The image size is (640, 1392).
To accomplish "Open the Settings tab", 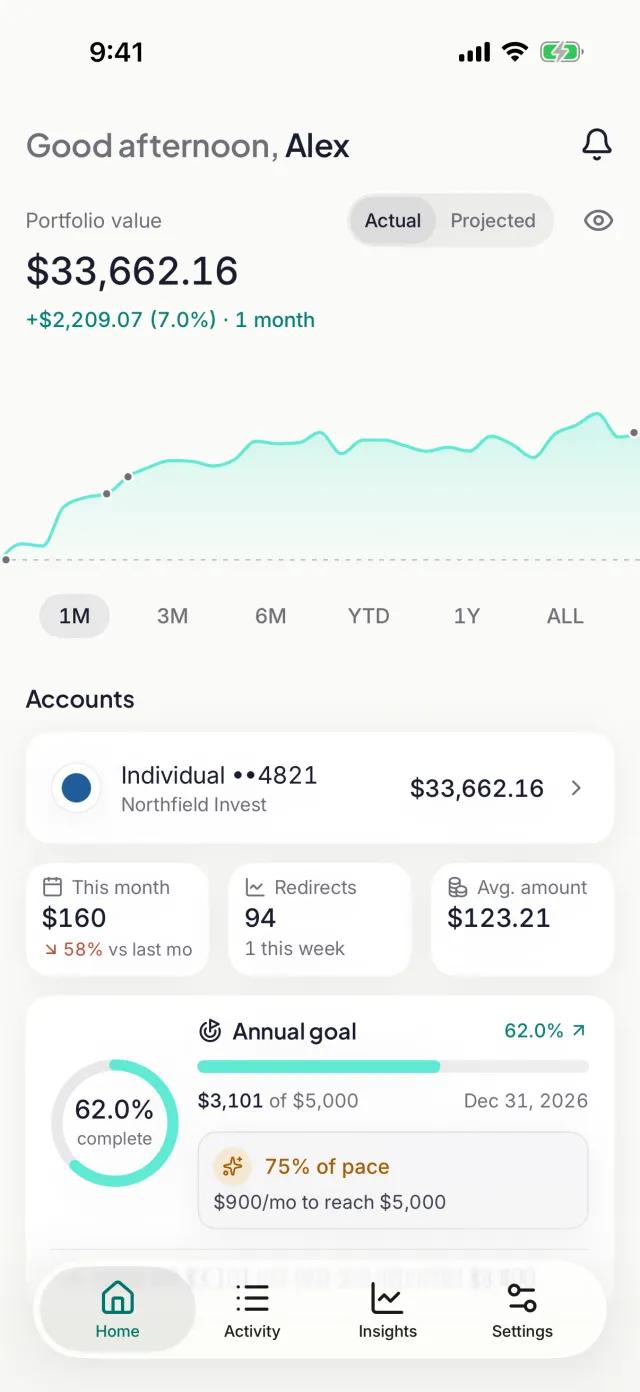I will (522, 1311).
